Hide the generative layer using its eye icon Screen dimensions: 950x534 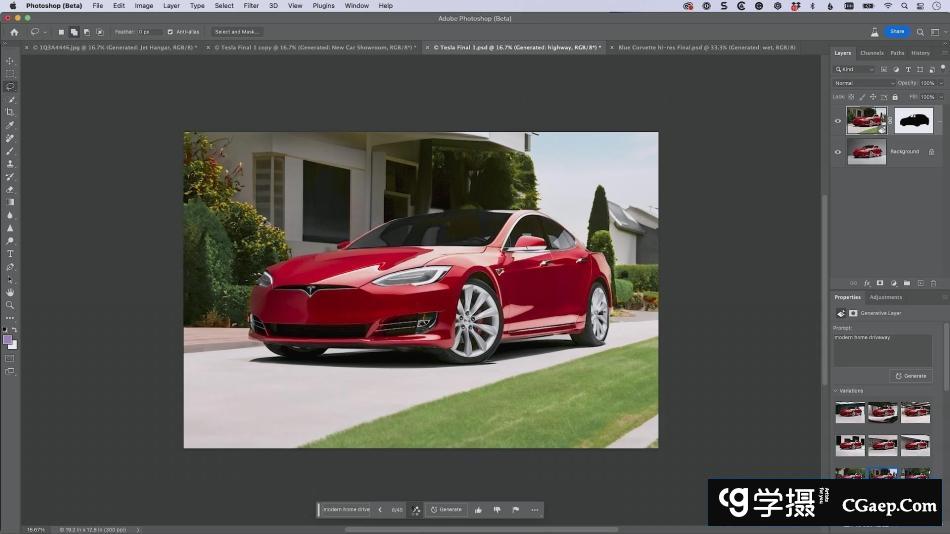(x=838, y=121)
